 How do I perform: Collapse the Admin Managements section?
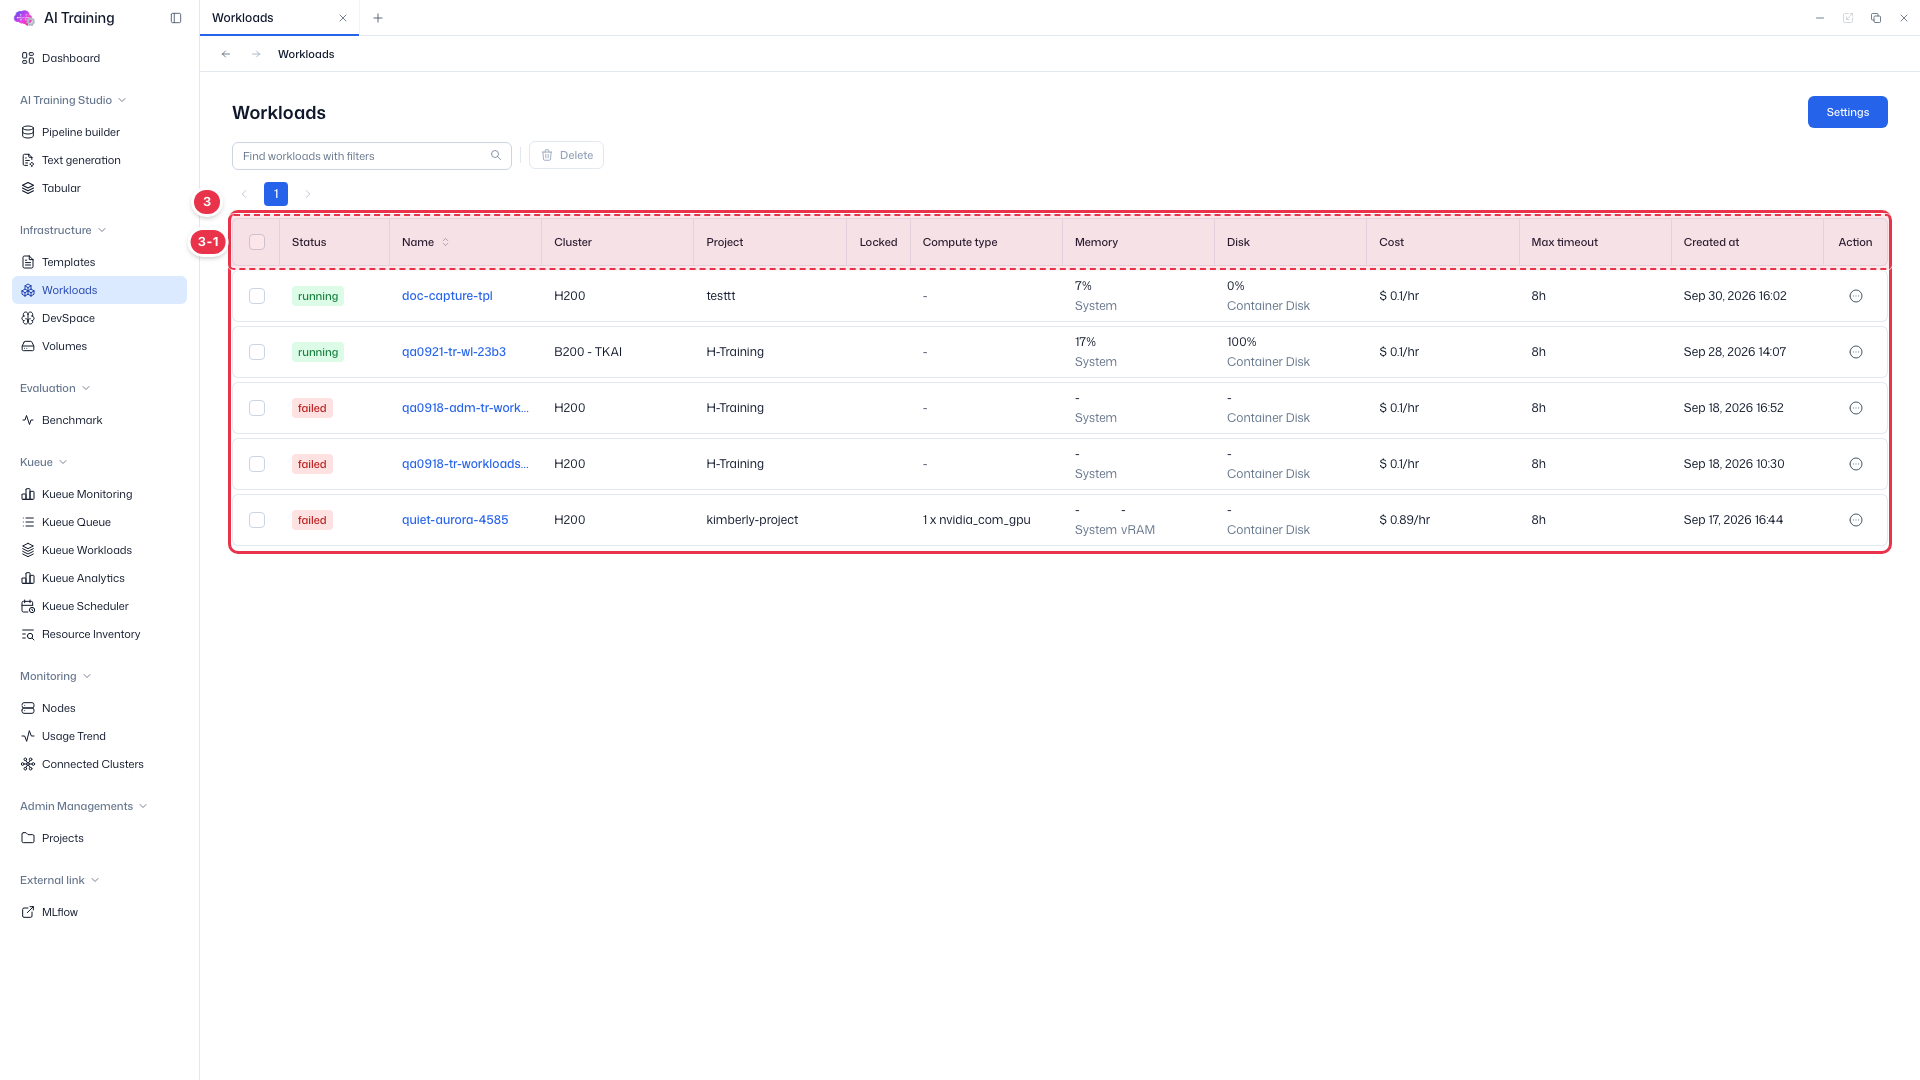(x=84, y=806)
